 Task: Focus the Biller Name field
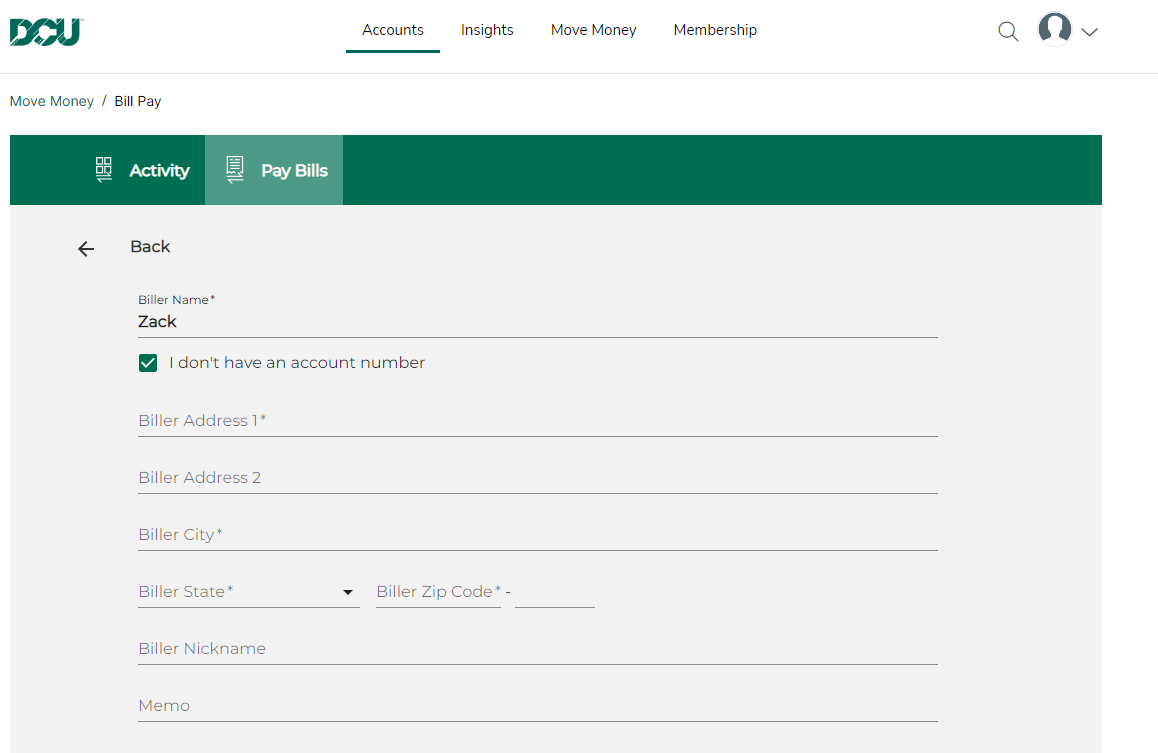537,322
